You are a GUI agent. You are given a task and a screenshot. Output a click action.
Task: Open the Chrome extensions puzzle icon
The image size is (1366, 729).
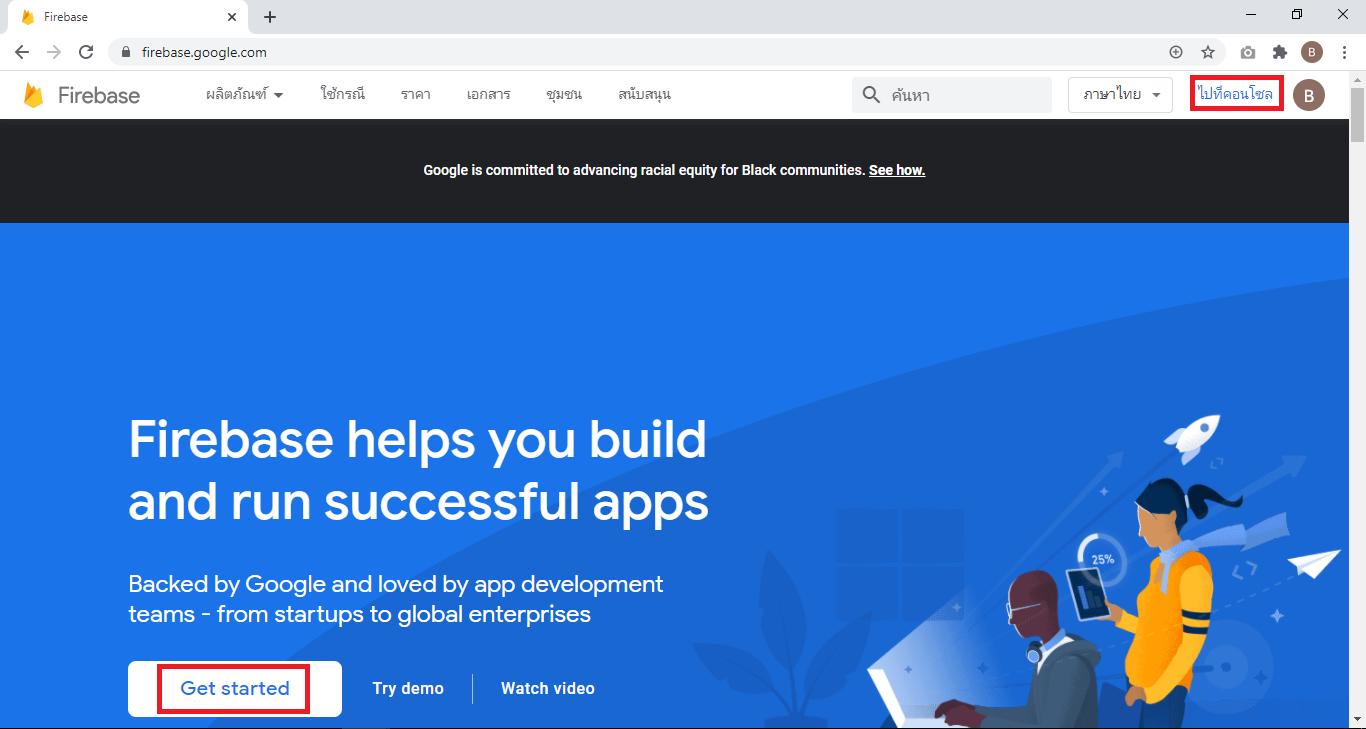click(x=1280, y=52)
